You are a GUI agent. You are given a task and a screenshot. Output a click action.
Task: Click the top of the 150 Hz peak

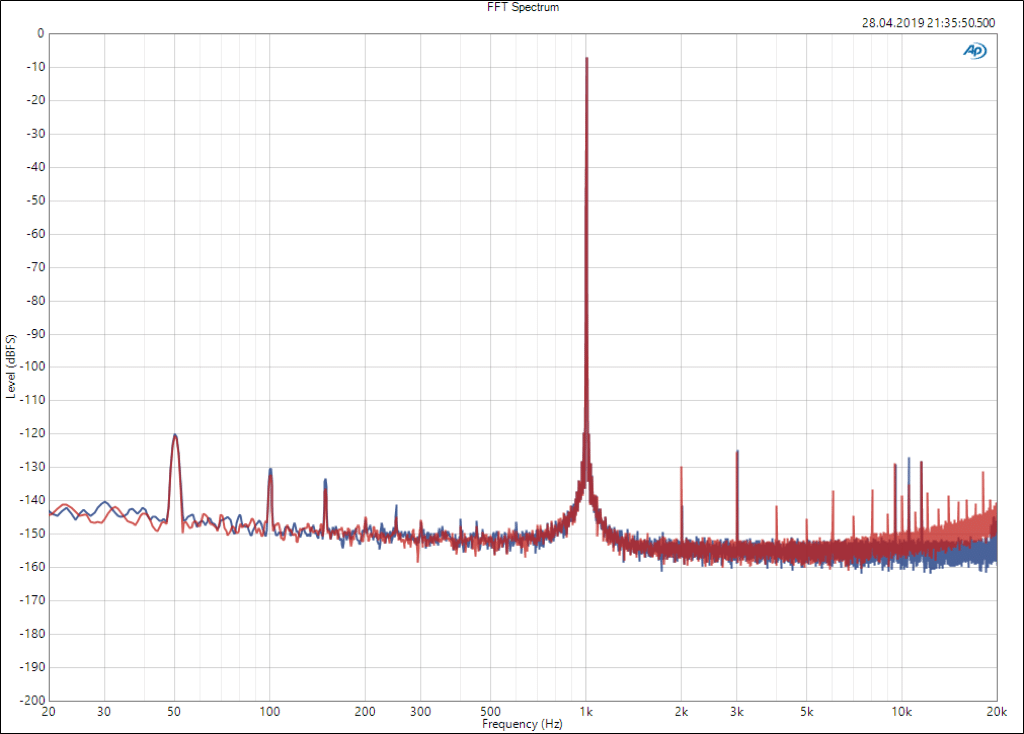[325, 480]
